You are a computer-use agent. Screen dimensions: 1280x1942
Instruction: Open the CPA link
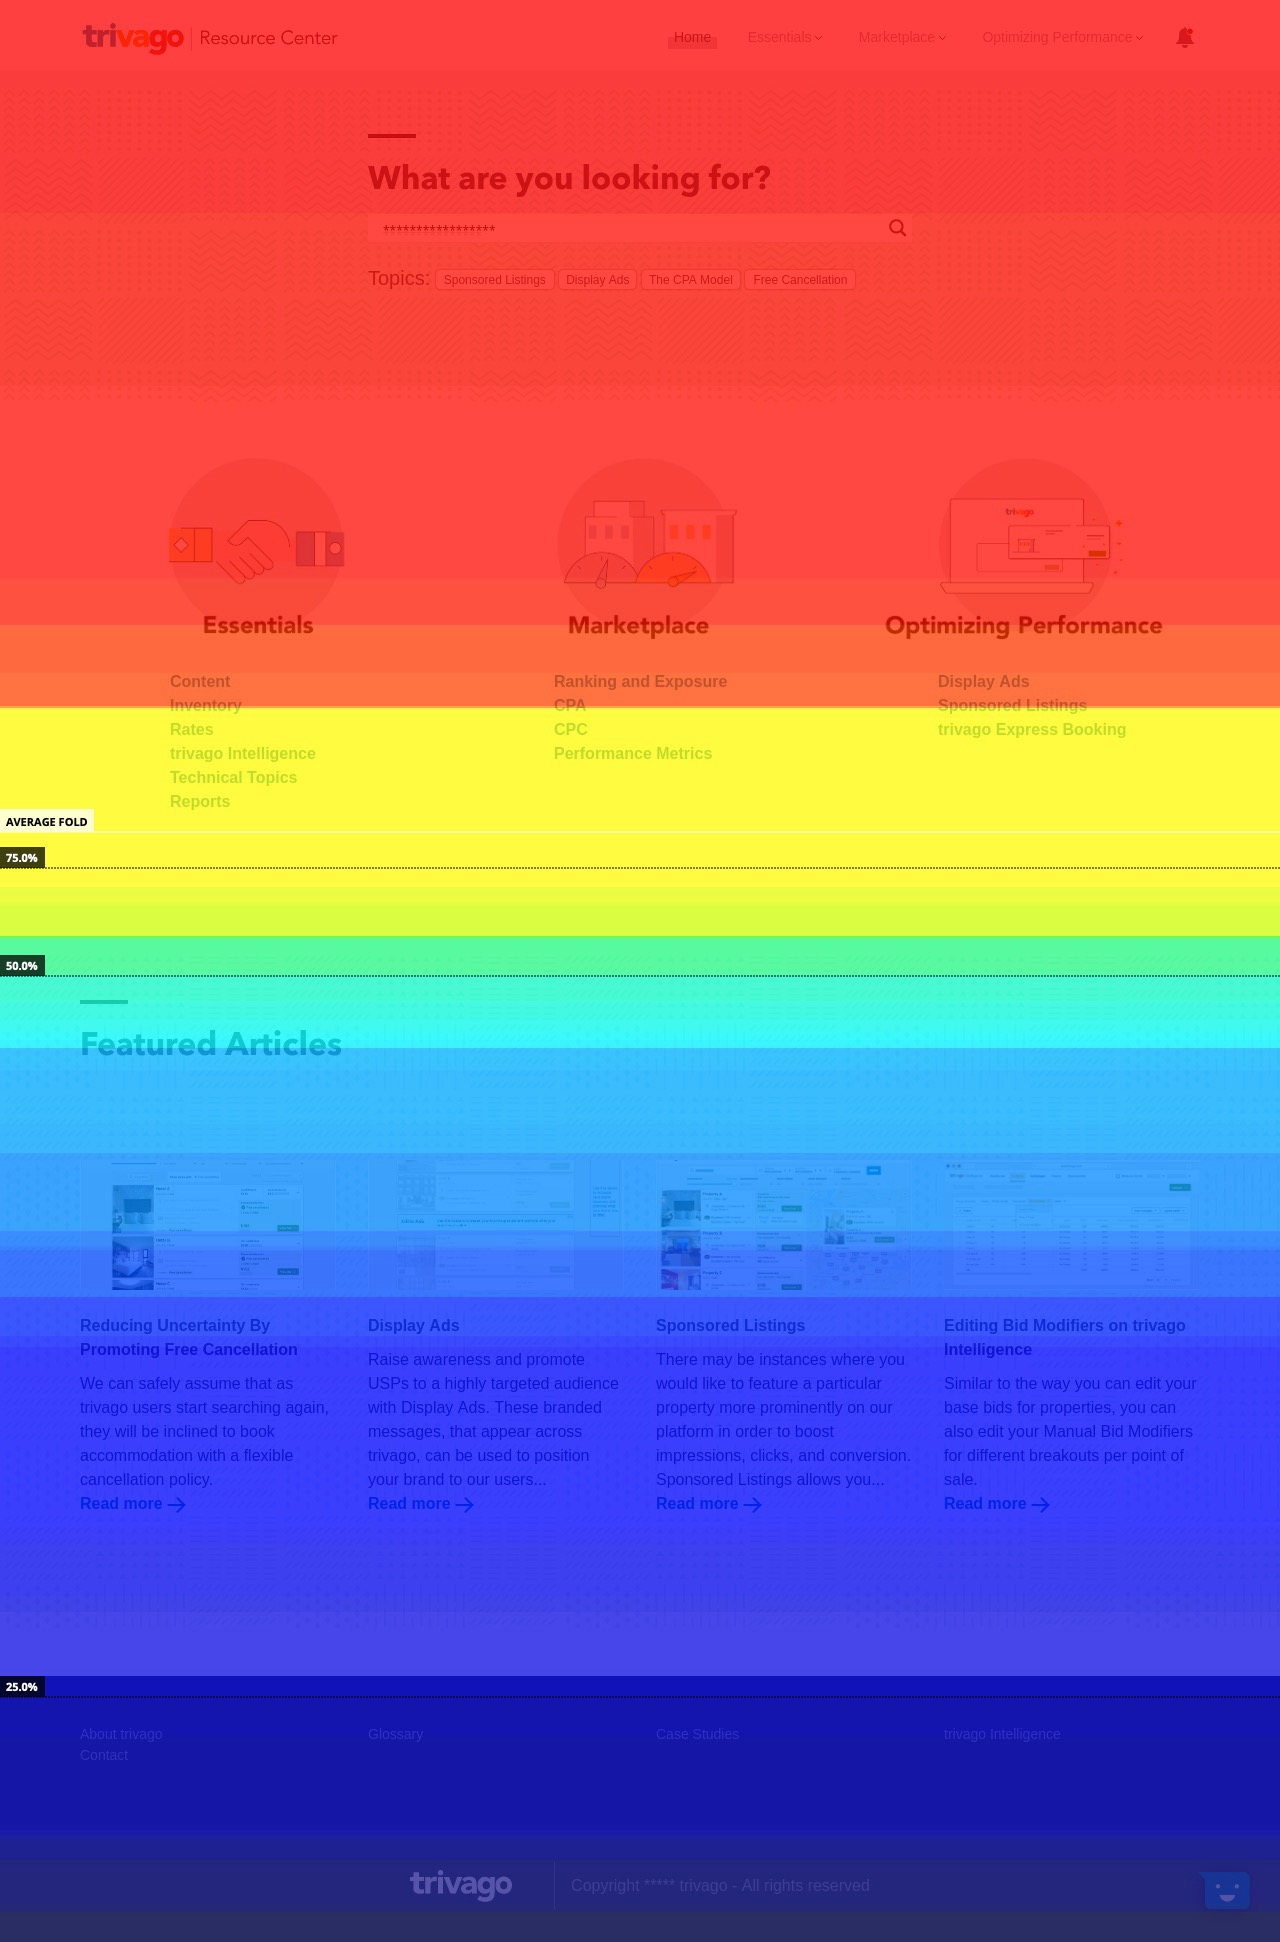[570, 705]
